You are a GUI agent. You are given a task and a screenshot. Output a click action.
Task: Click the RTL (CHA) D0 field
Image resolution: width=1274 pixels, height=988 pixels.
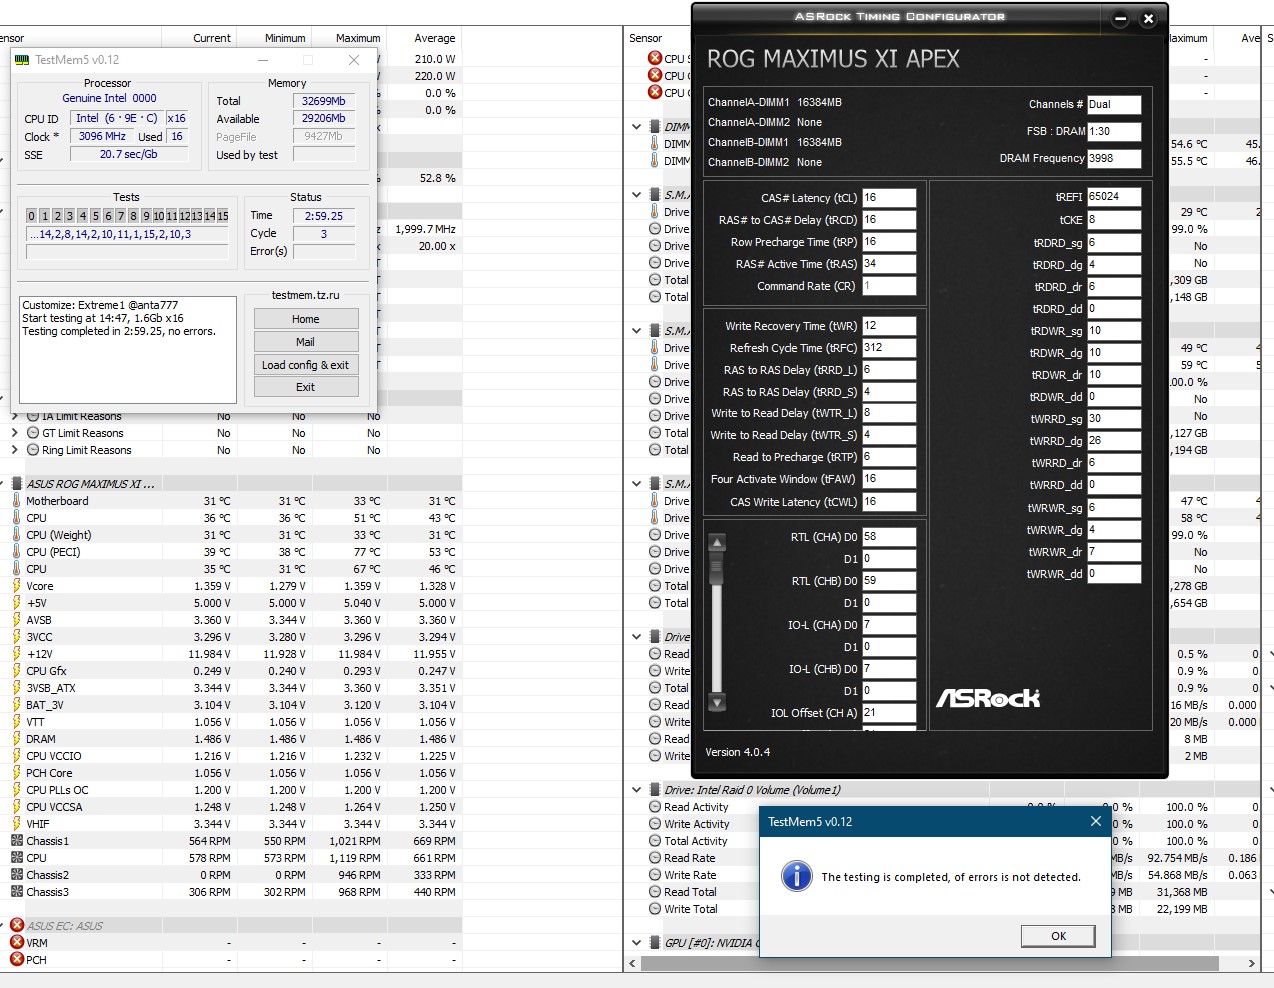click(889, 537)
